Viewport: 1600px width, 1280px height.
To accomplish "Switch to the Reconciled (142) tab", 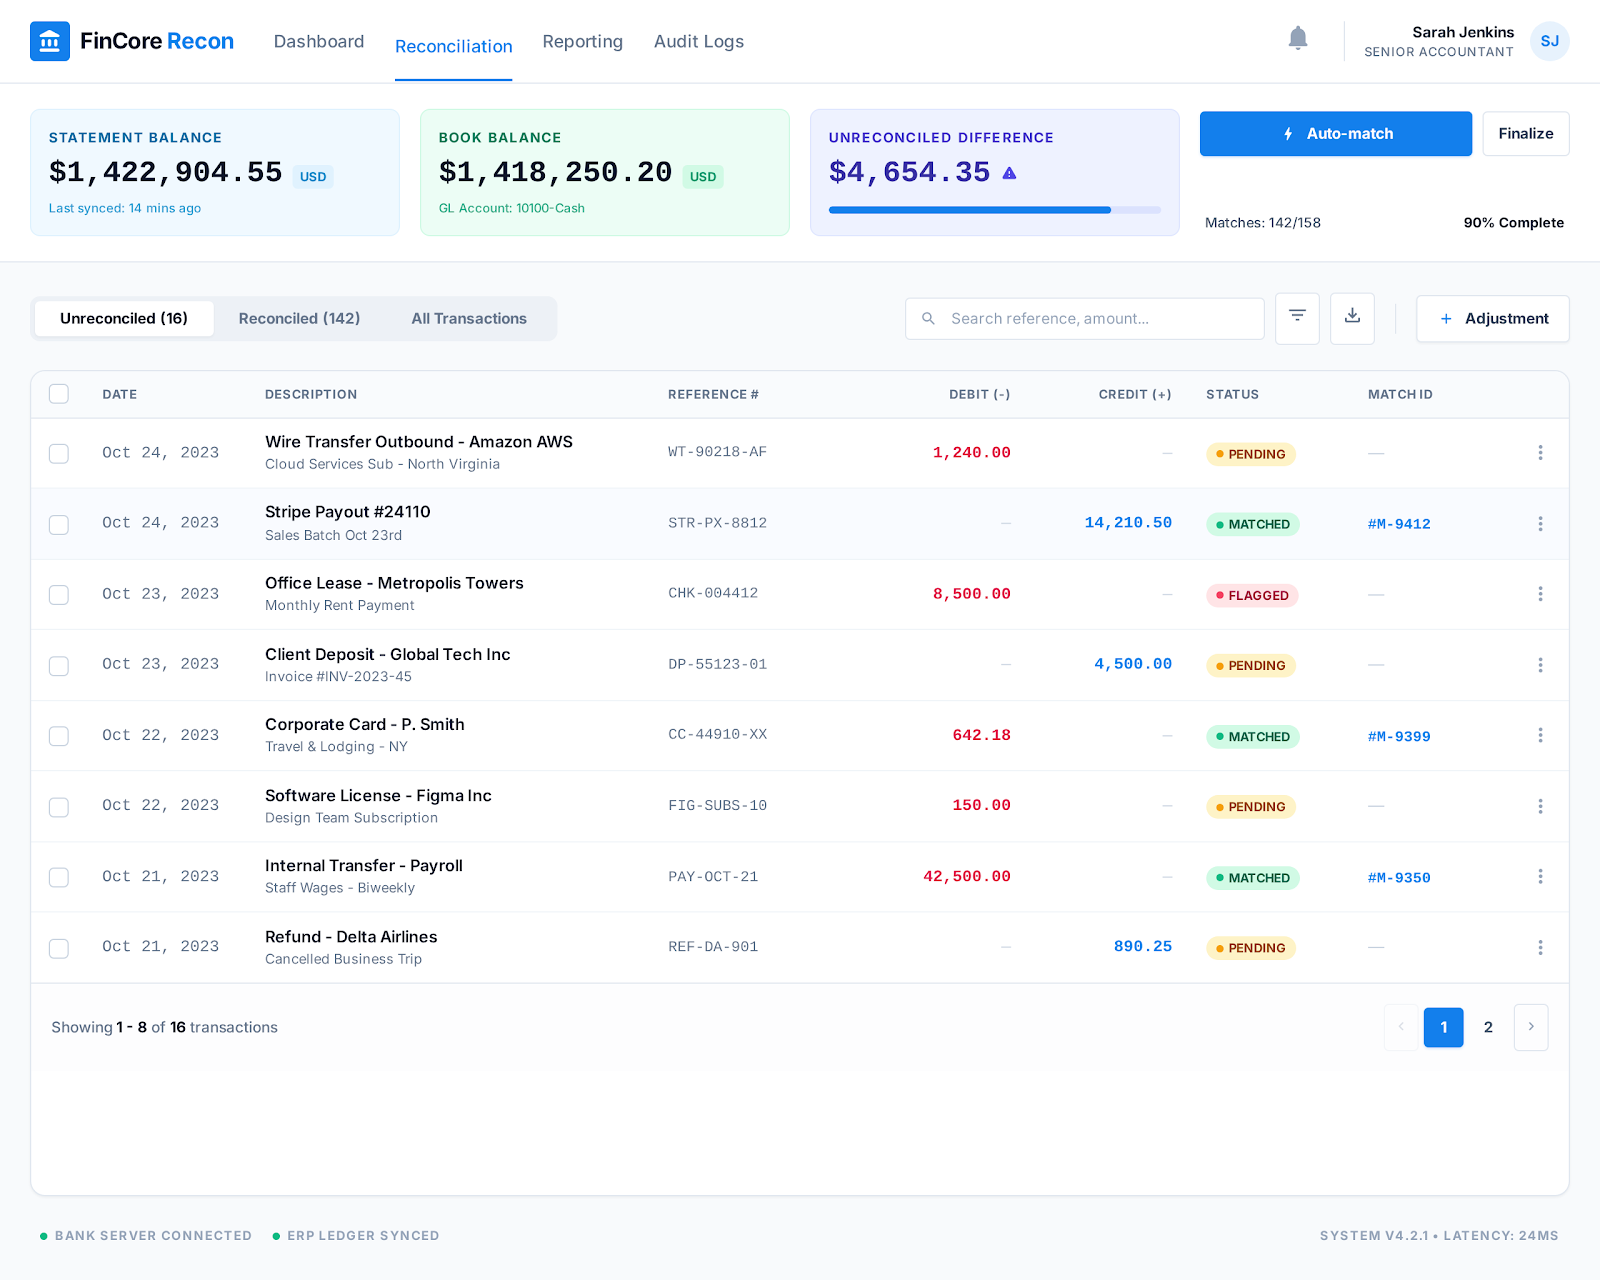I will pyautogui.click(x=298, y=318).
